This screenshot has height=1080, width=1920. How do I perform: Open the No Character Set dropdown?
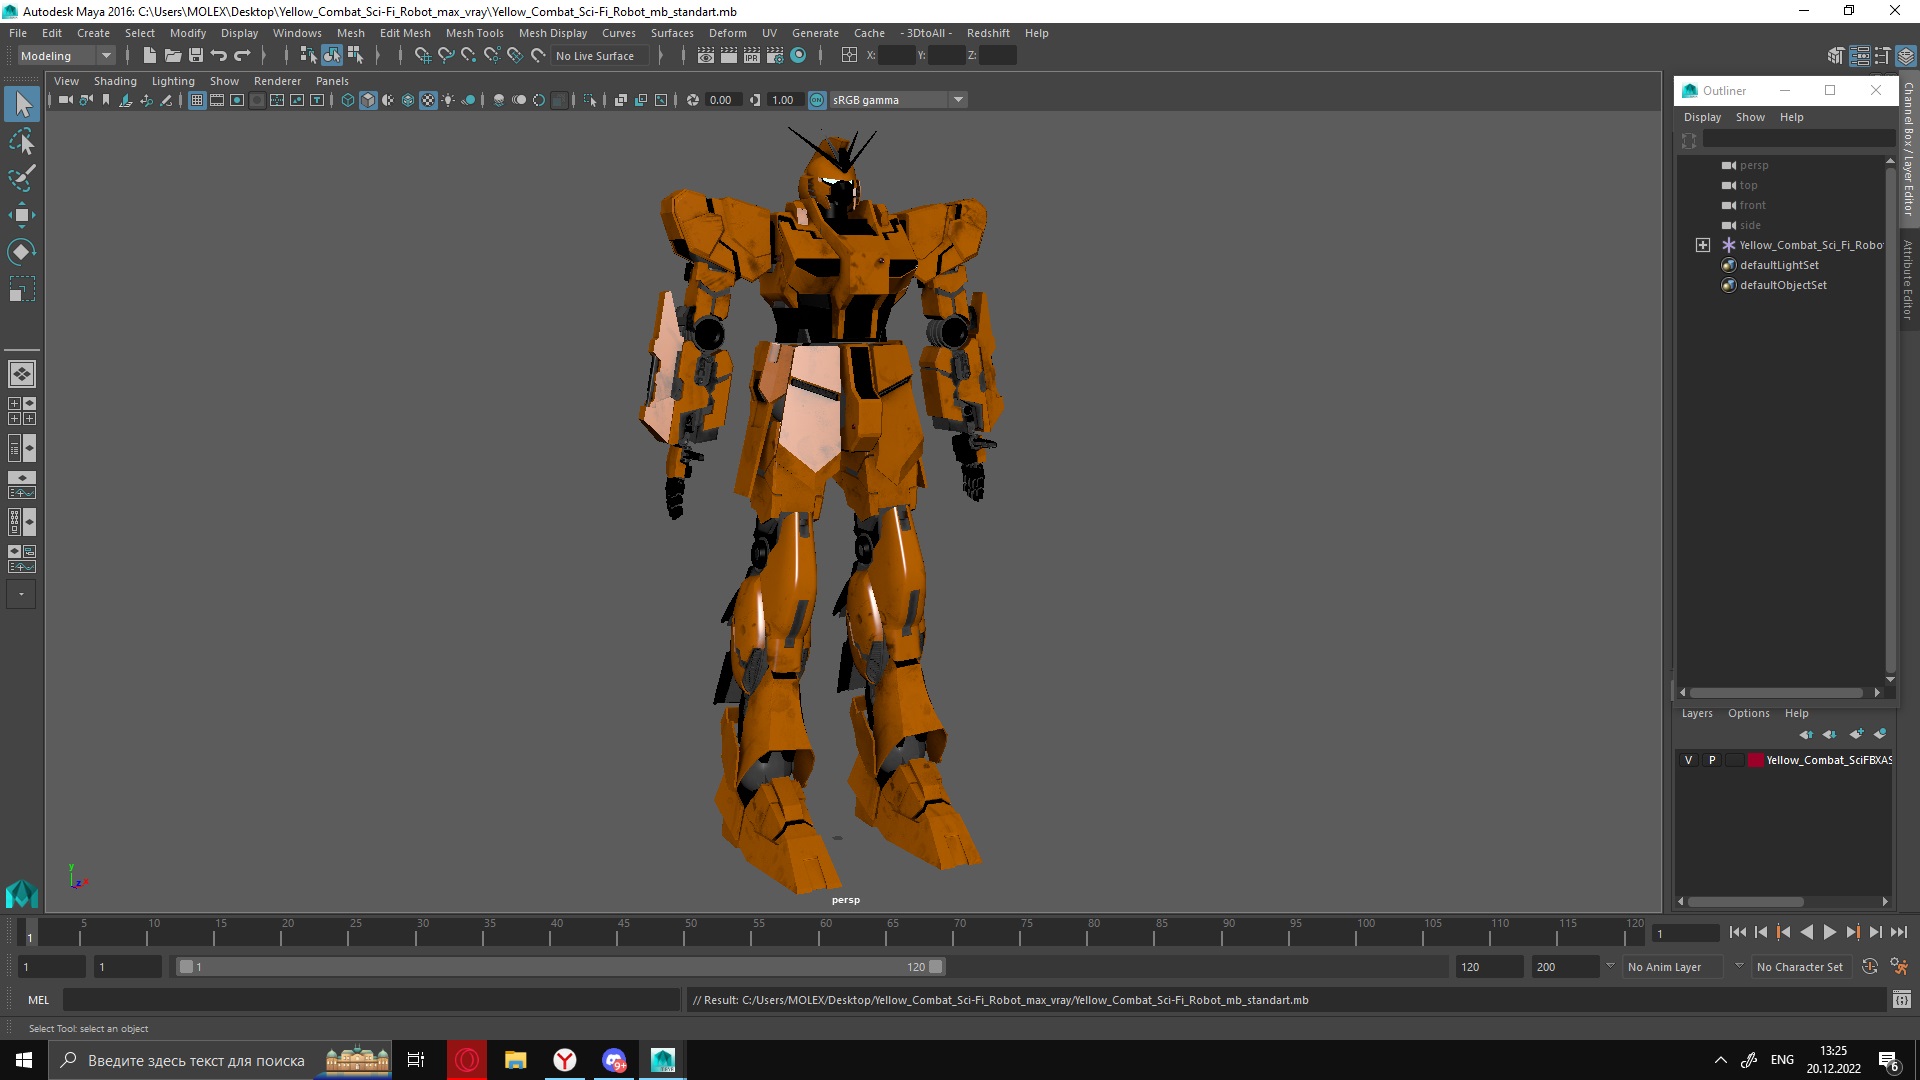tap(1803, 967)
